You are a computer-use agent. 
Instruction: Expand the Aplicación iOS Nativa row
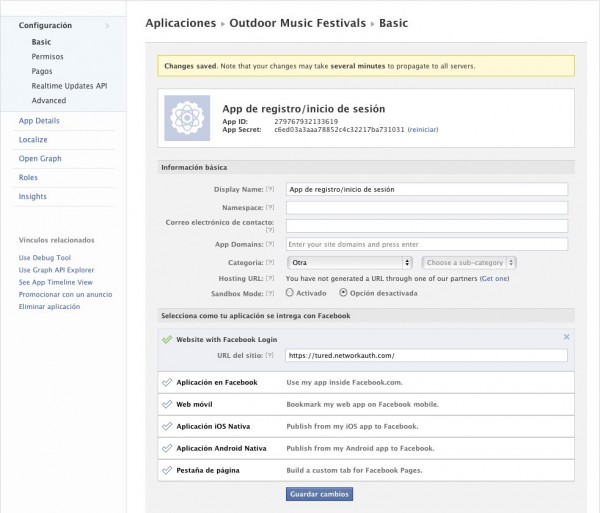(x=366, y=426)
